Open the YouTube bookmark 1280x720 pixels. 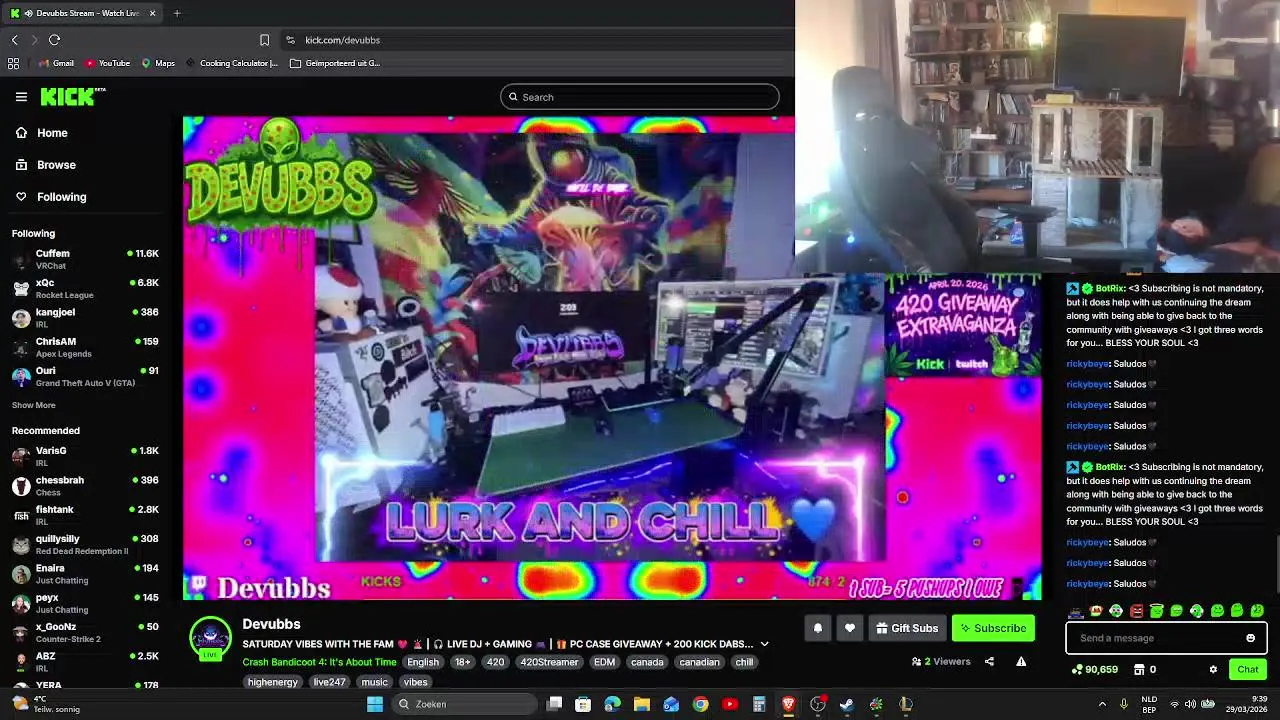[107, 63]
